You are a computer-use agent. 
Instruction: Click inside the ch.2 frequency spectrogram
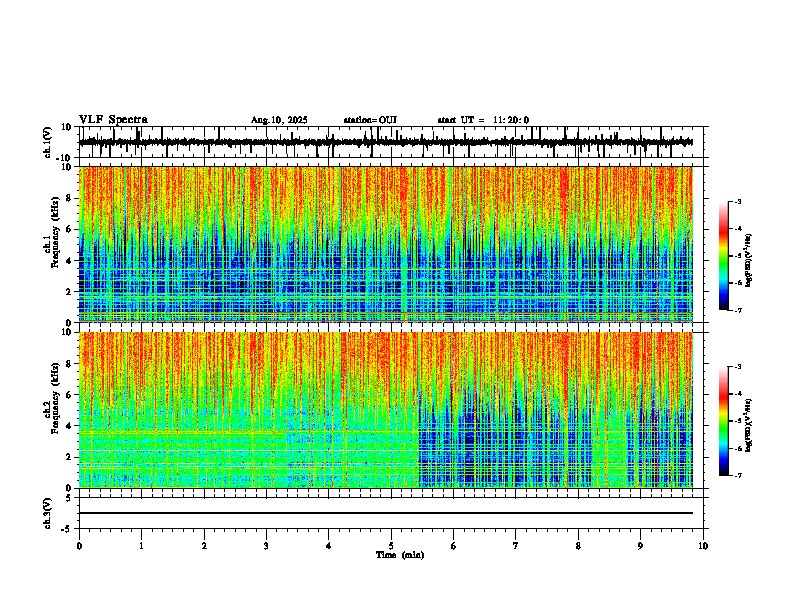pyautogui.click(x=386, y=410)
